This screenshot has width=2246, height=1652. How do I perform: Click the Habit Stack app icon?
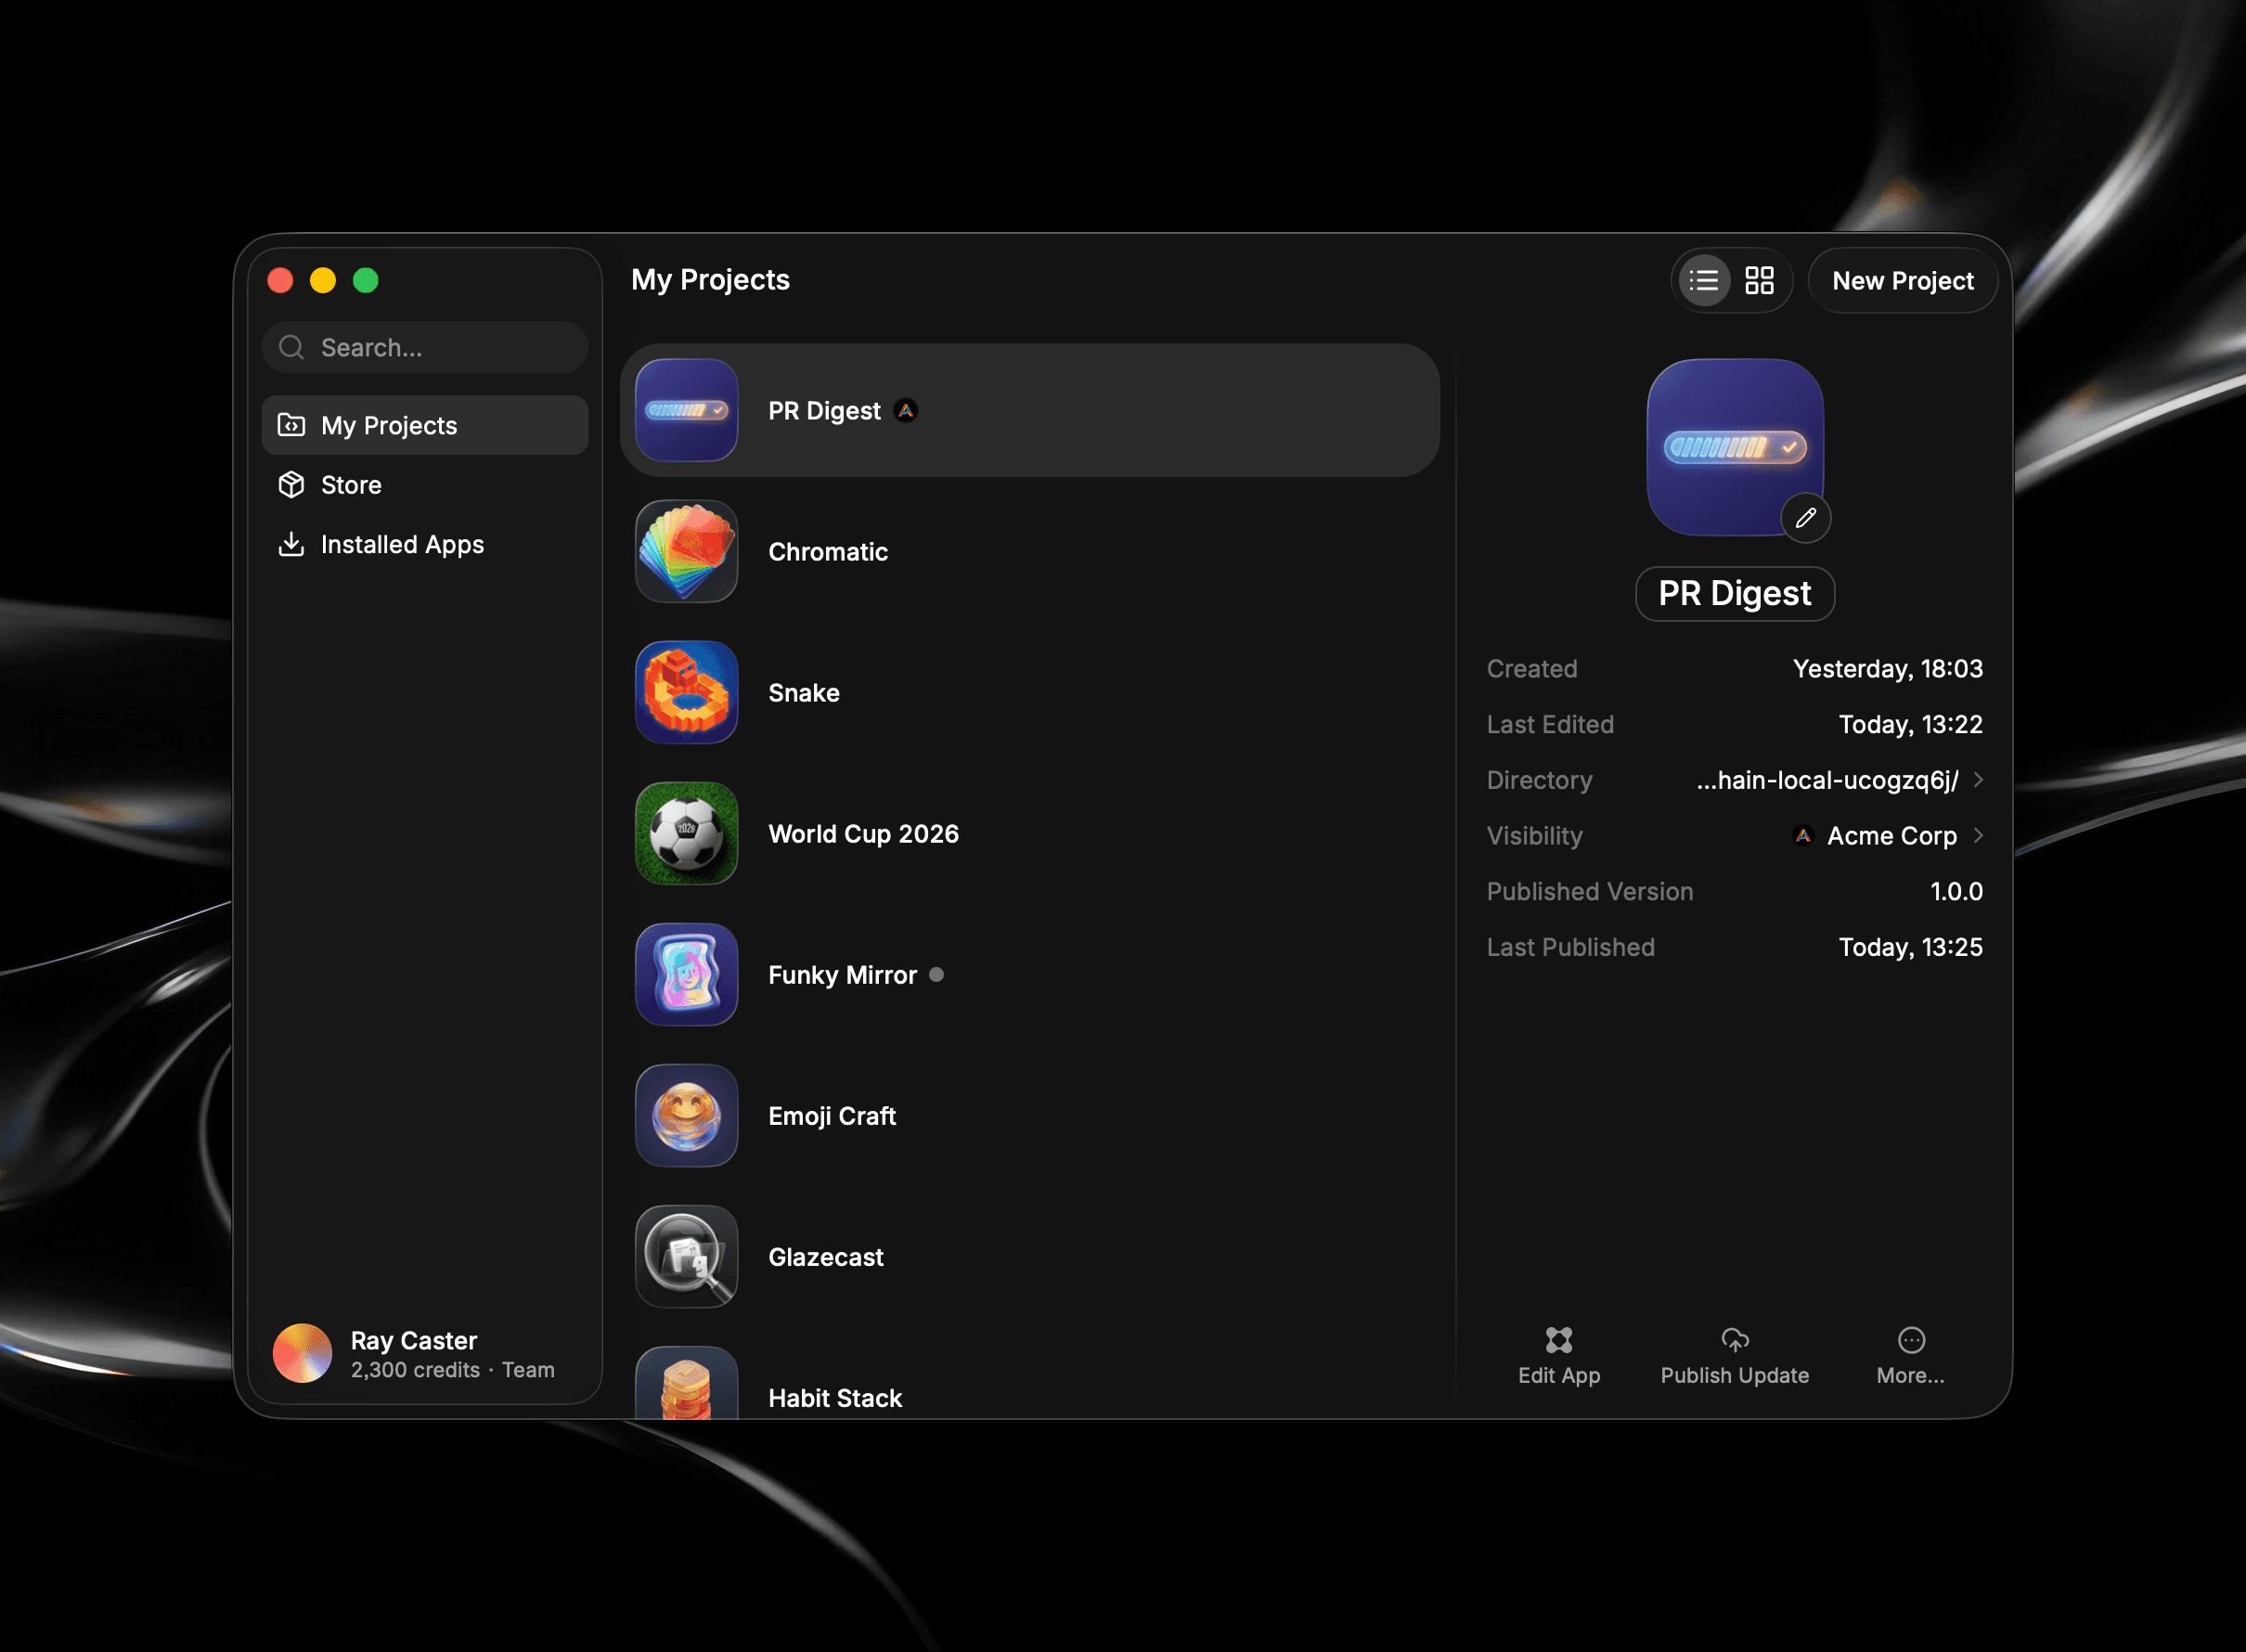tap(686, 1383)
